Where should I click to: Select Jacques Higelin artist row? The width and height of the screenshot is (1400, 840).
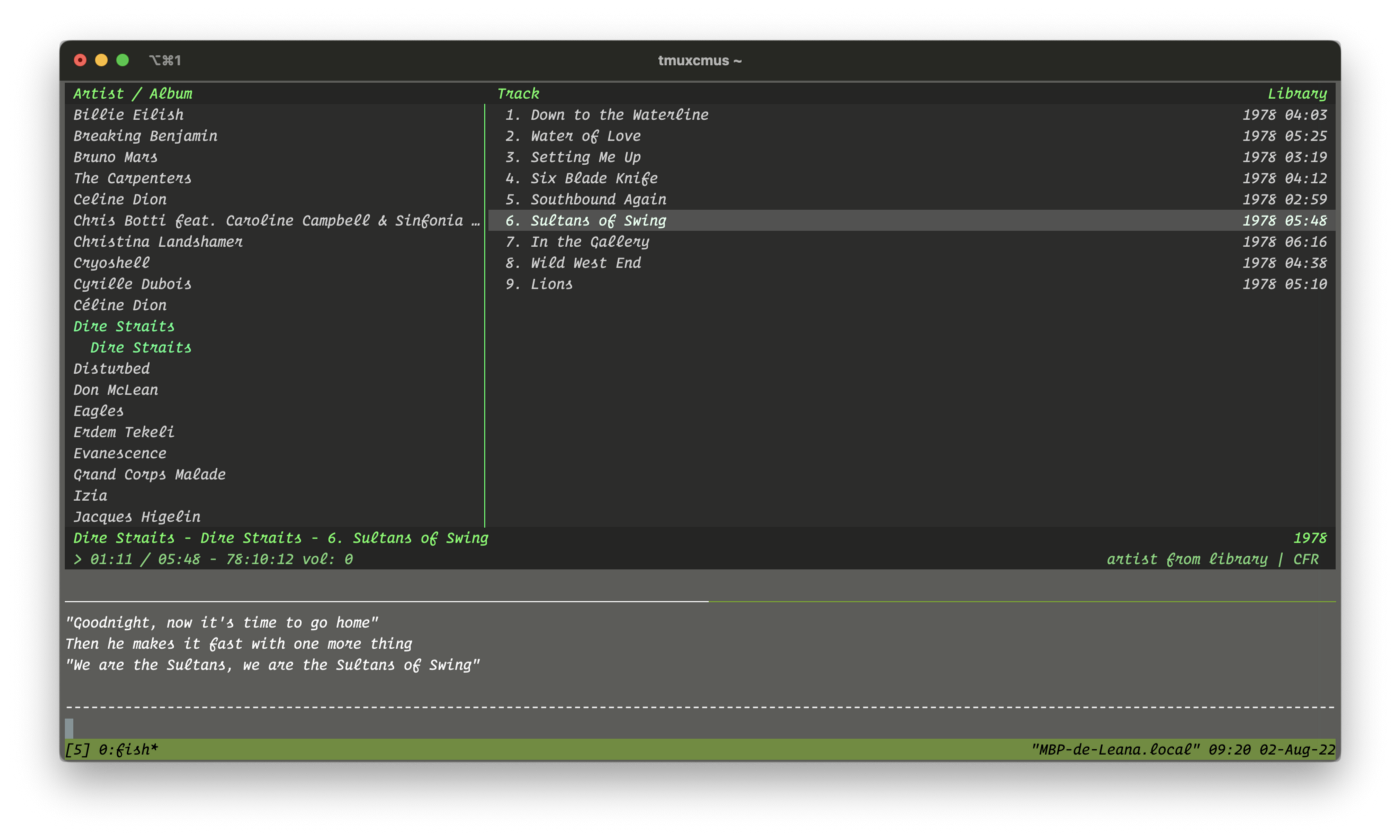click(137, 517)
